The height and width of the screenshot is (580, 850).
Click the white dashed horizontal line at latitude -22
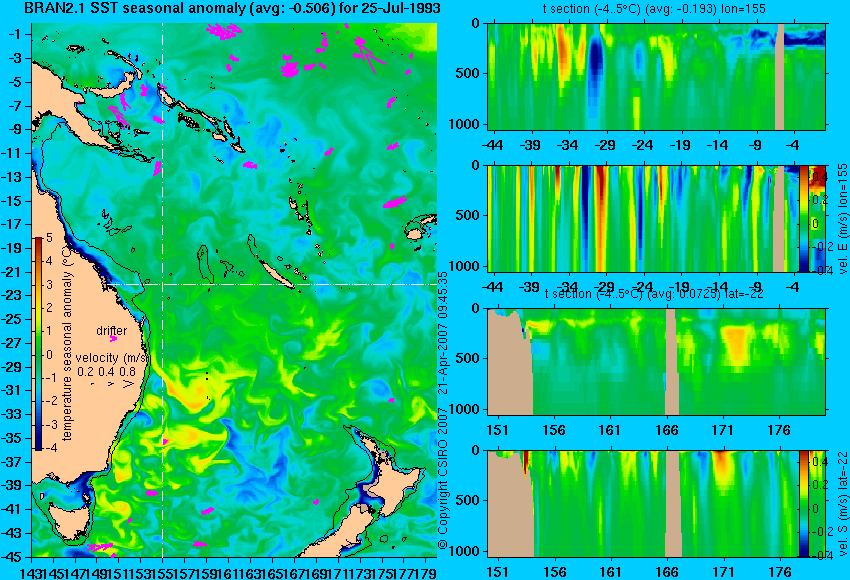coord(271,284)
